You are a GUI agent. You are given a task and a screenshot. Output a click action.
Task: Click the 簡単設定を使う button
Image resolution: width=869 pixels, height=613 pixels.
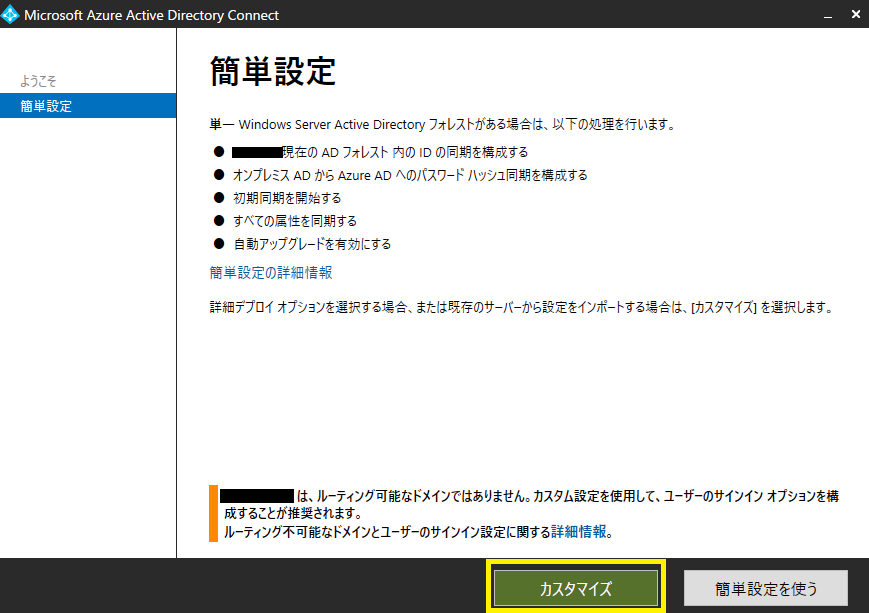tap(765, 588)
